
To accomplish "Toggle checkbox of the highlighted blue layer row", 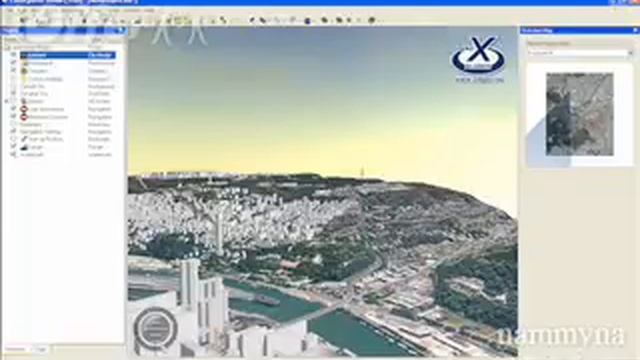I will 13,55.
